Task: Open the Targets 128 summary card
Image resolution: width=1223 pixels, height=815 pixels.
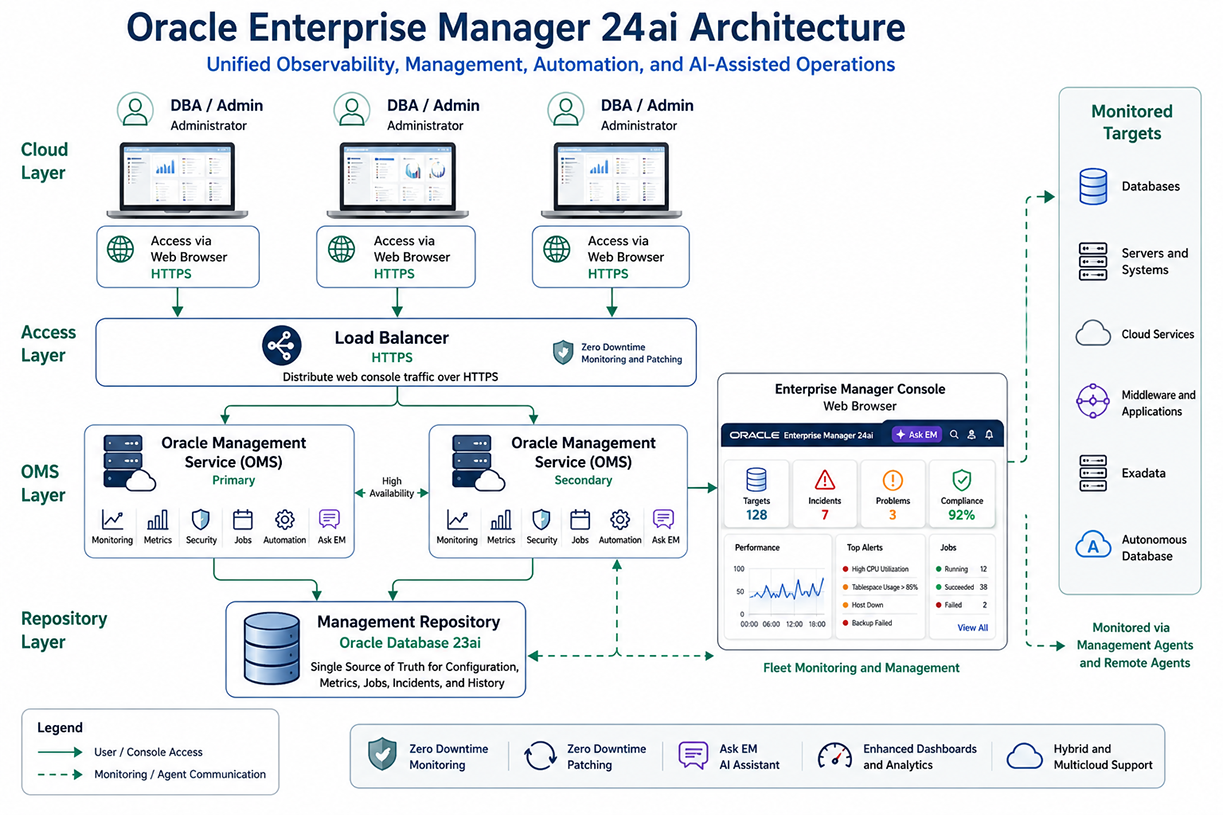Action: (x=756, y=493)
